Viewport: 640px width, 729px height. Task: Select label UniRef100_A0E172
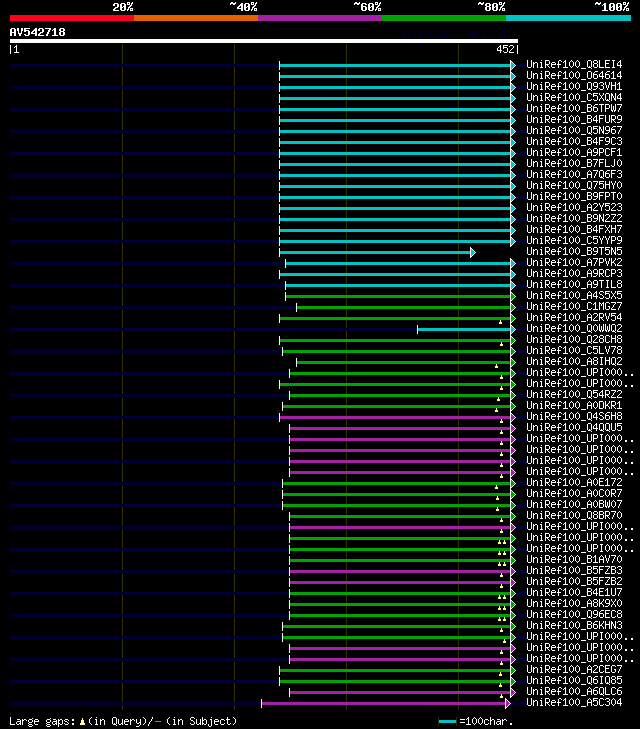click(574, 483)
